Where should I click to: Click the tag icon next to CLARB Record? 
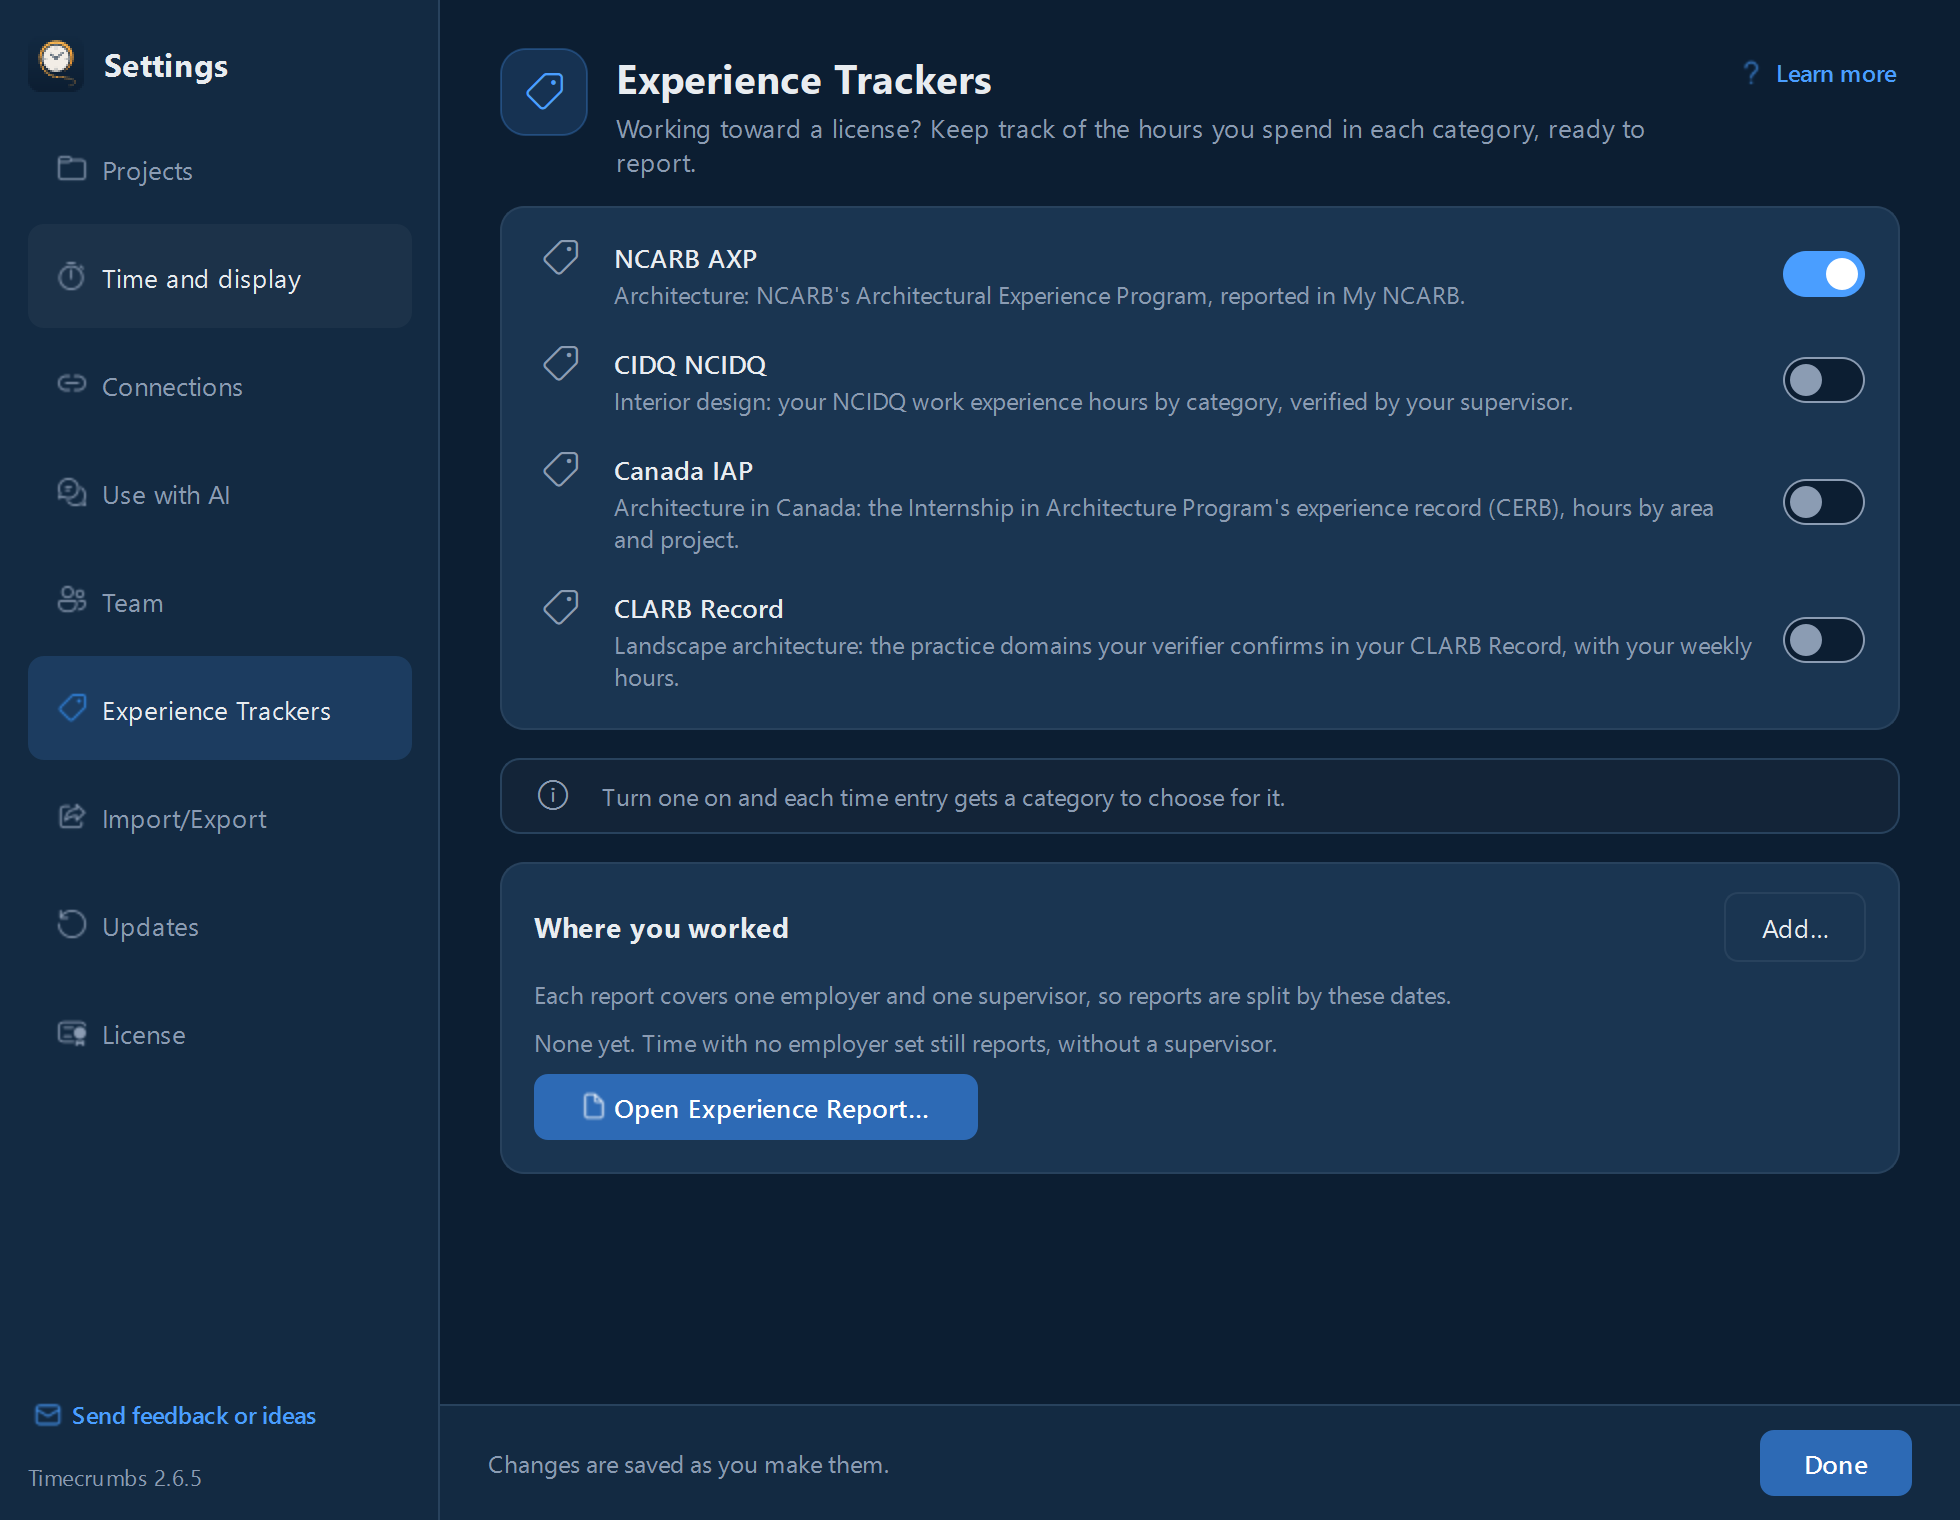pos(561,607)
